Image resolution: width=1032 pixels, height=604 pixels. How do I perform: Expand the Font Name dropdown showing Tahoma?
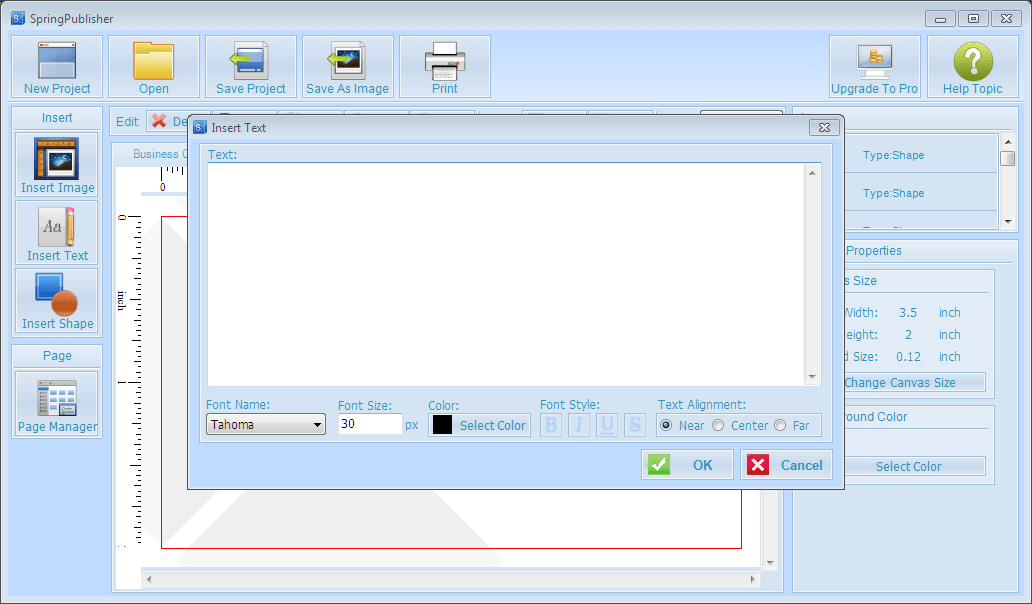(x=266, y=425)
